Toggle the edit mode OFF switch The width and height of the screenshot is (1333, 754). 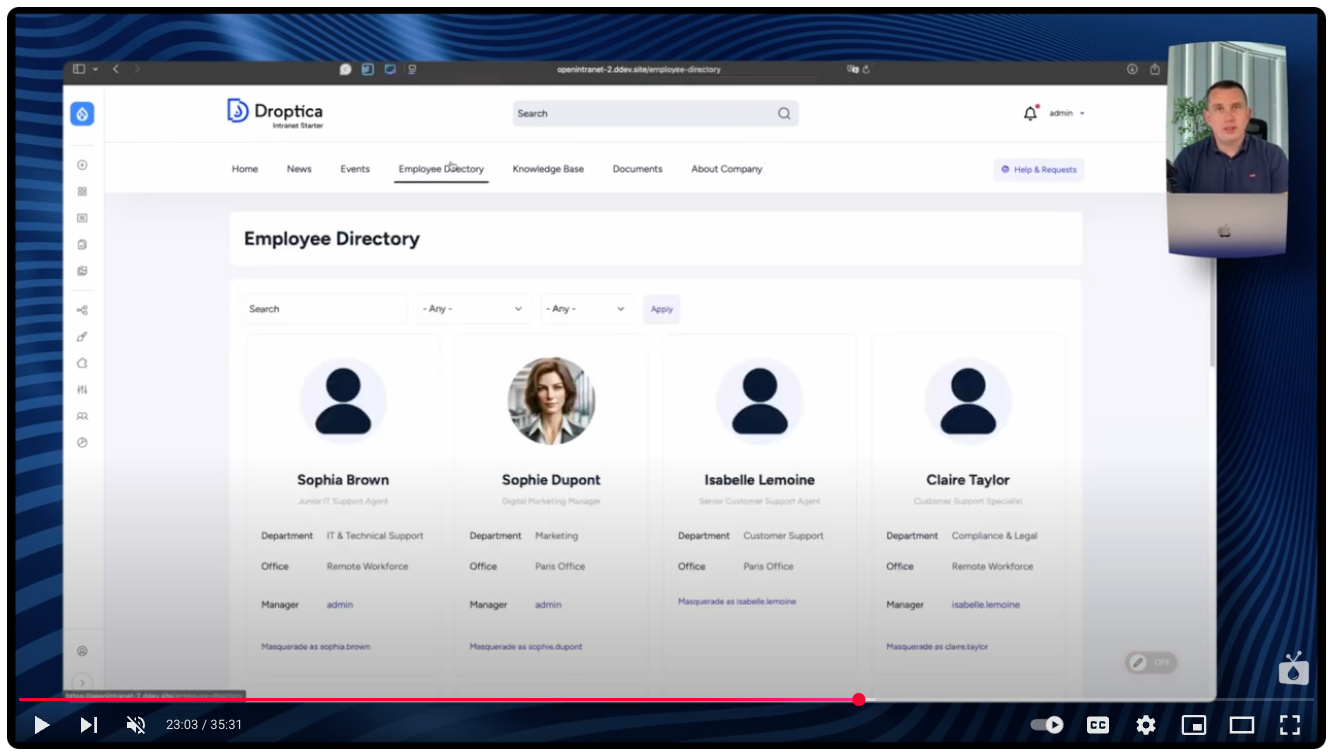[1150, 663]
